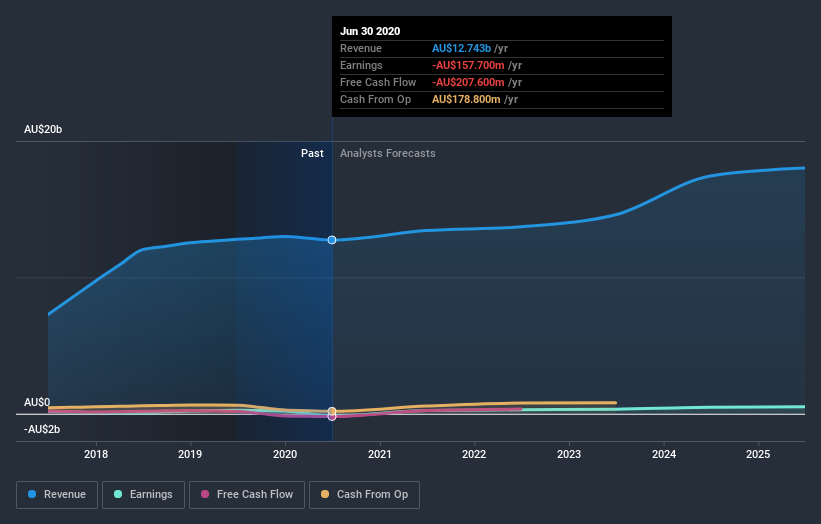Select the pink Free Cash Flow data point
Image resolution: width=821 pixels, height=524 pixels.
332,417
